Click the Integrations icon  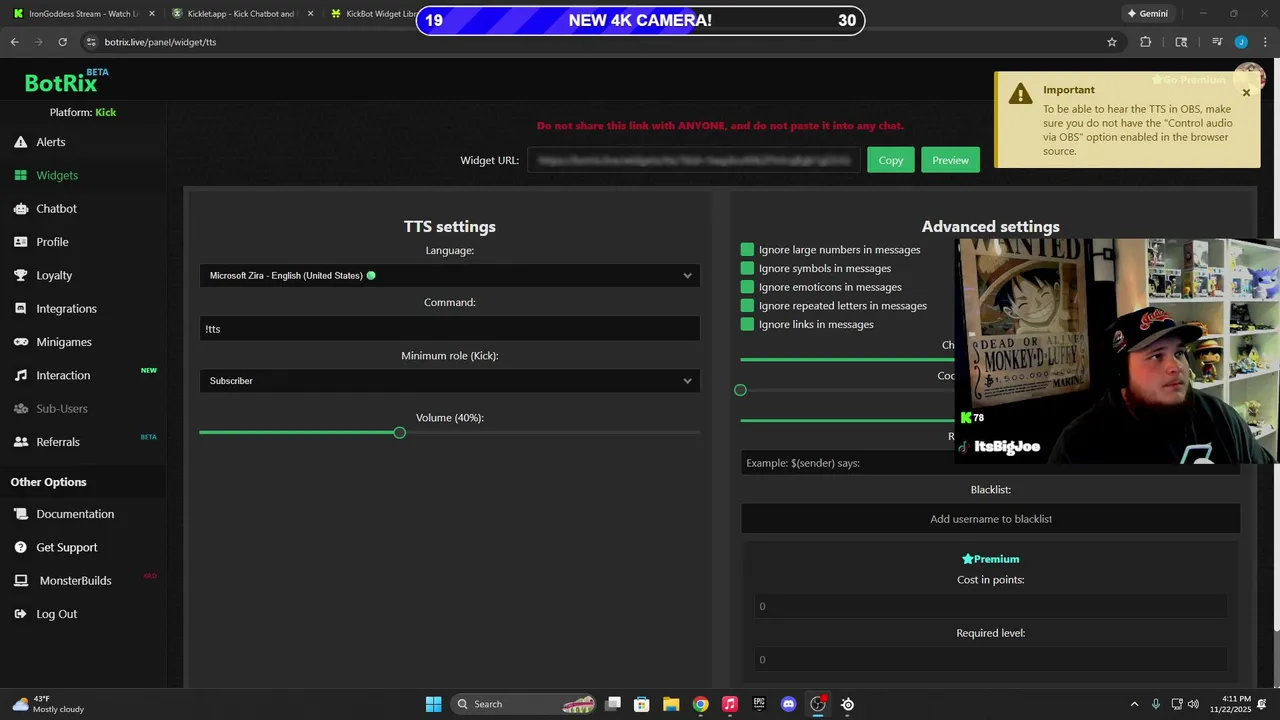coord(20,308)
